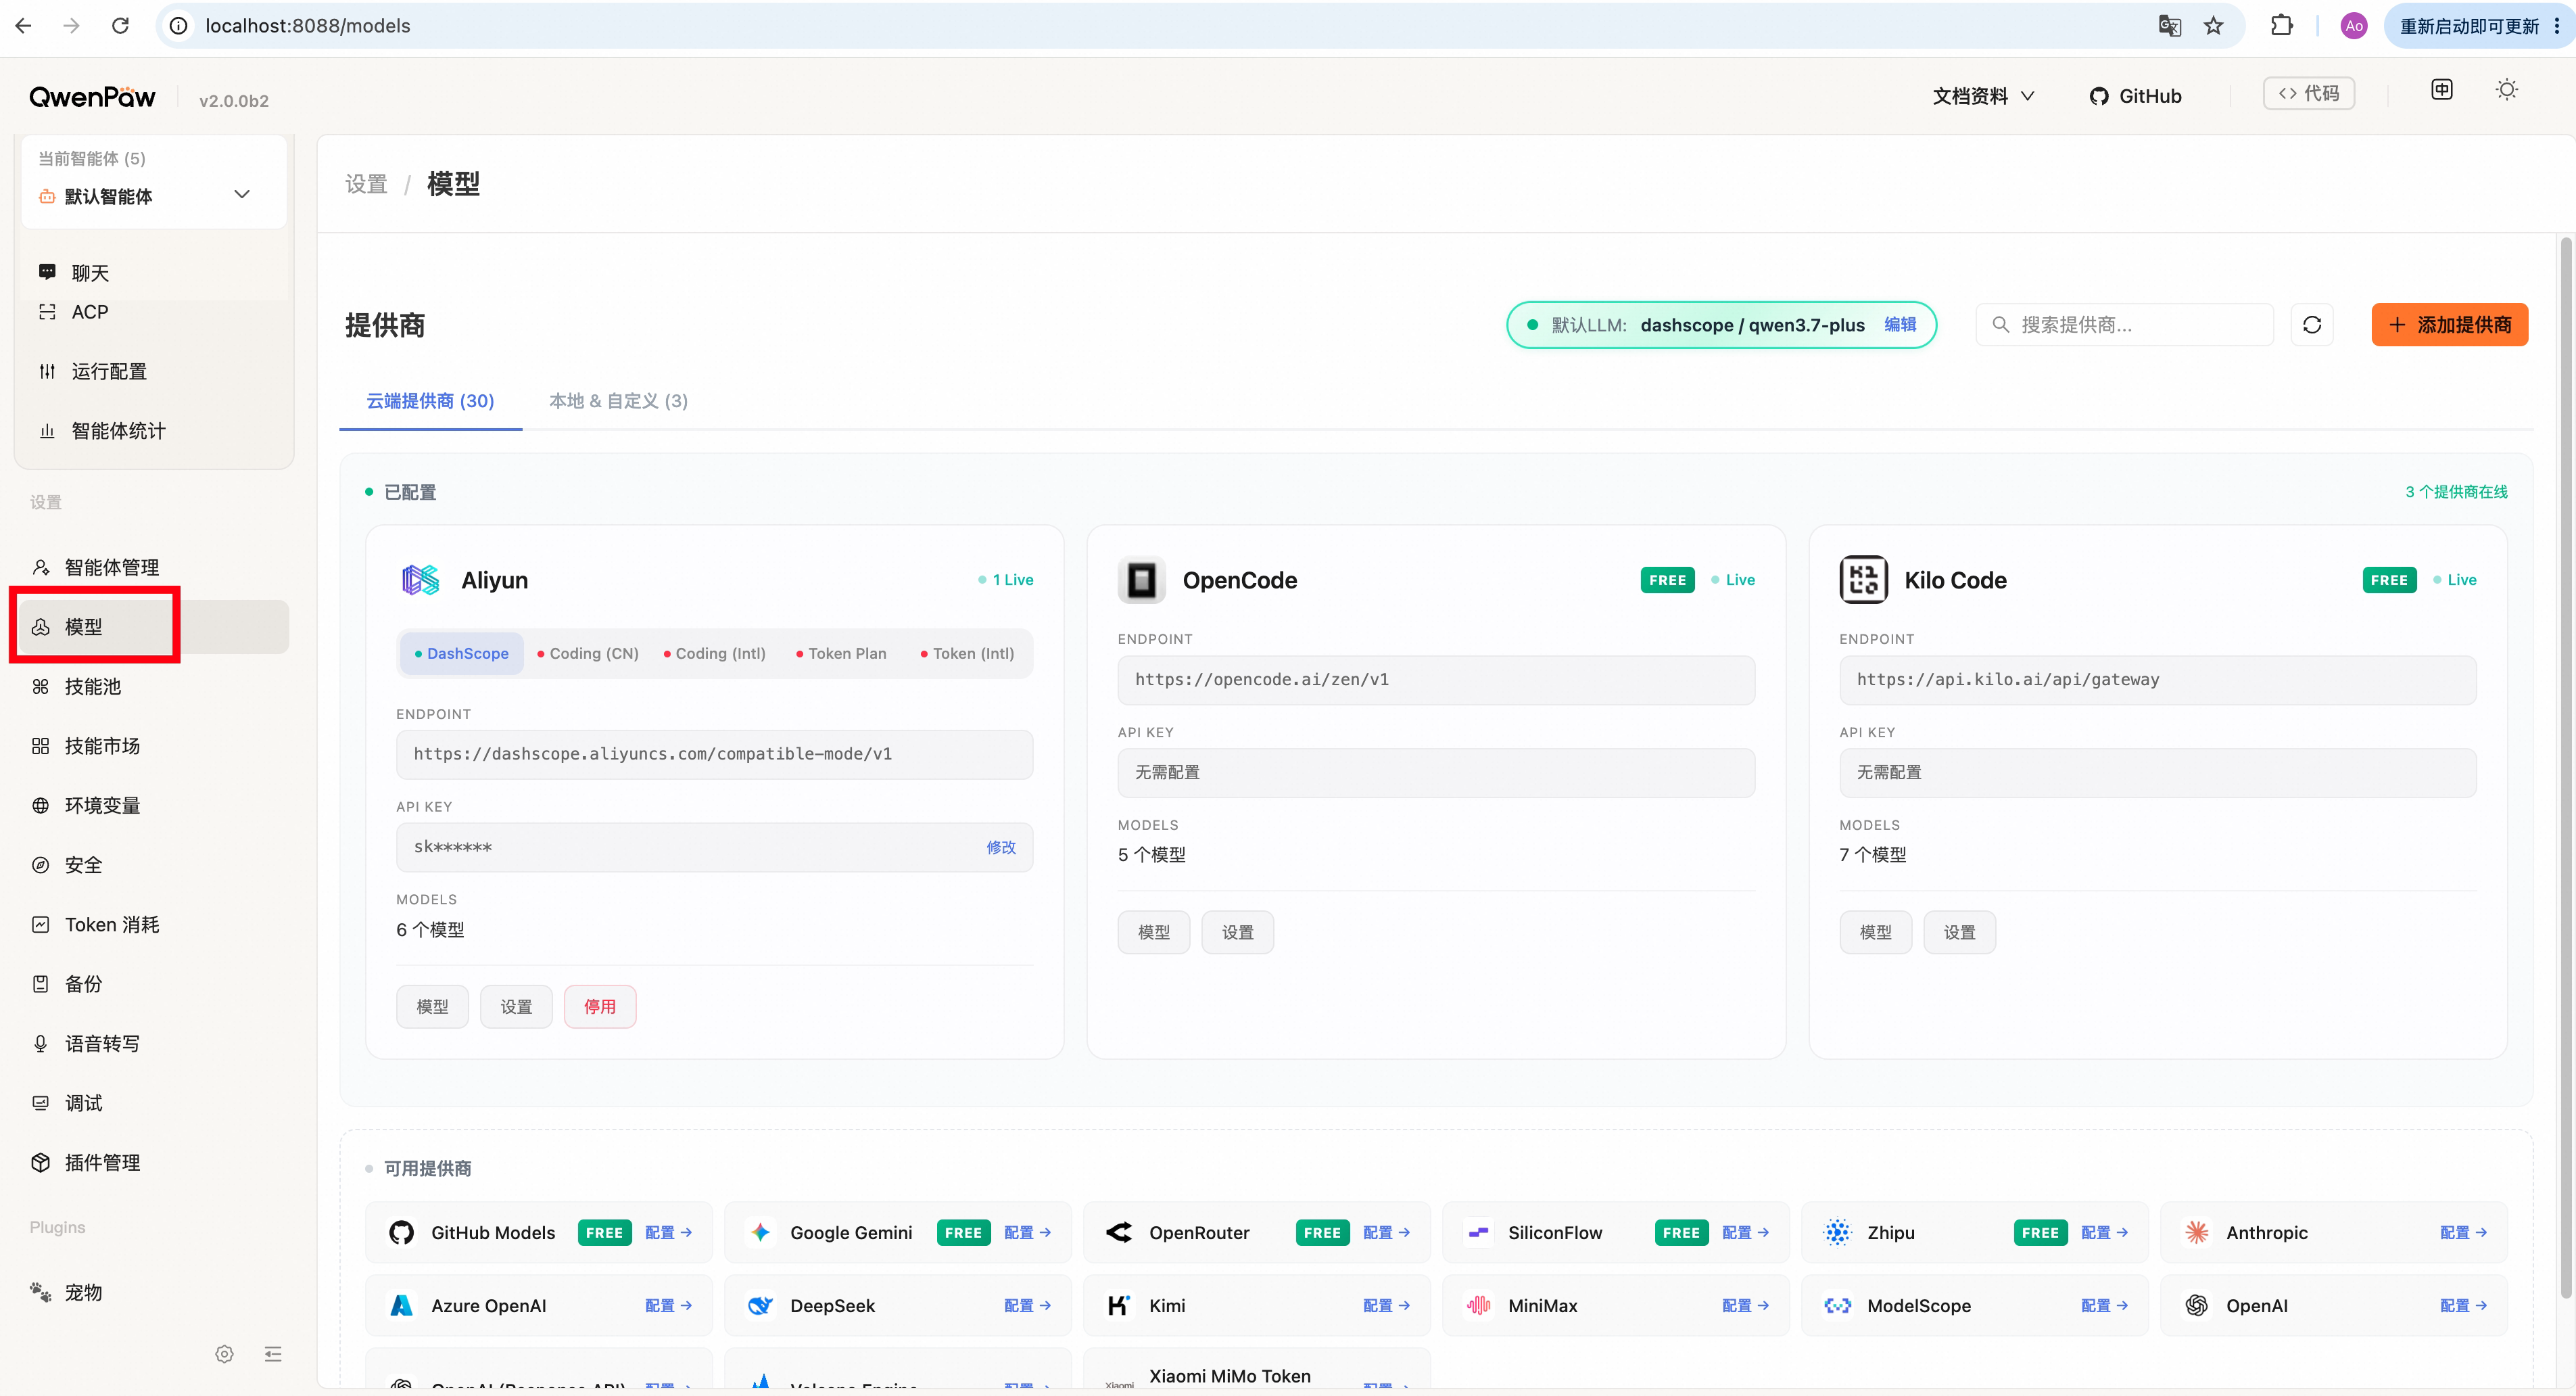
Task: Click 配置 for GitHub Models
Action: (x=668, y=1233)
